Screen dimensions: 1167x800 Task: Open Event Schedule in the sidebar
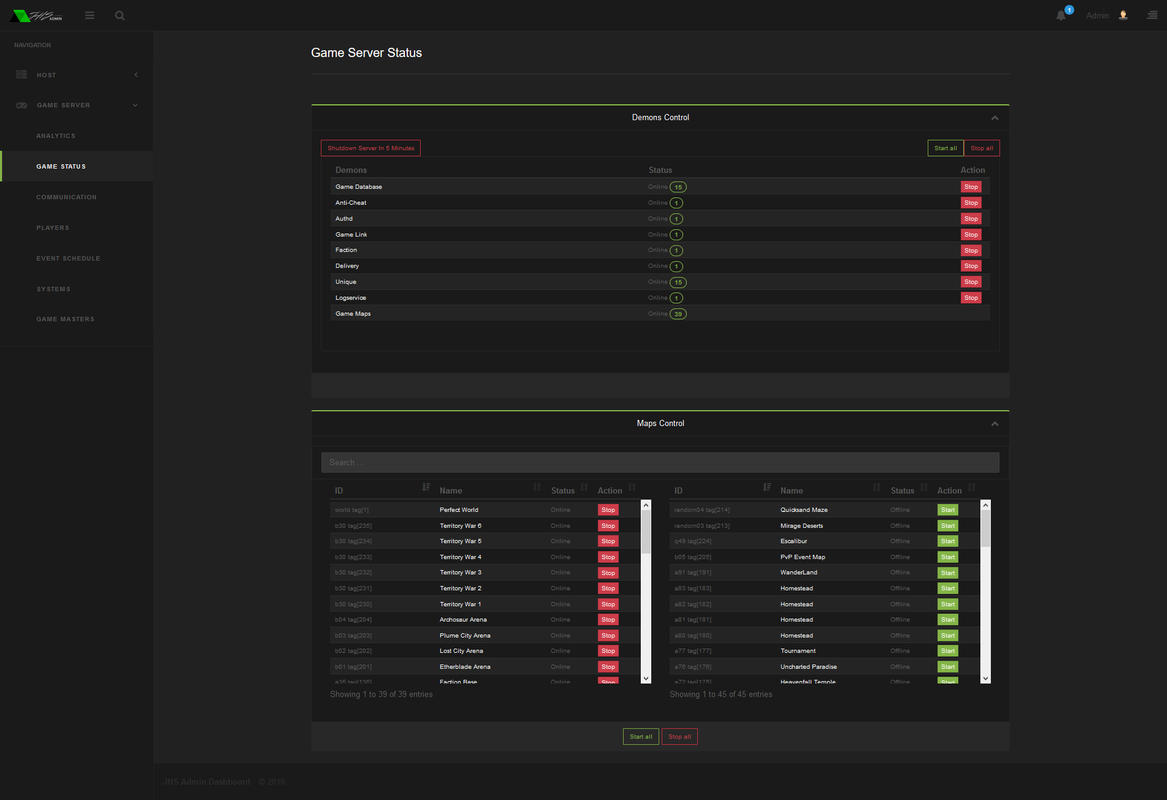68,258
